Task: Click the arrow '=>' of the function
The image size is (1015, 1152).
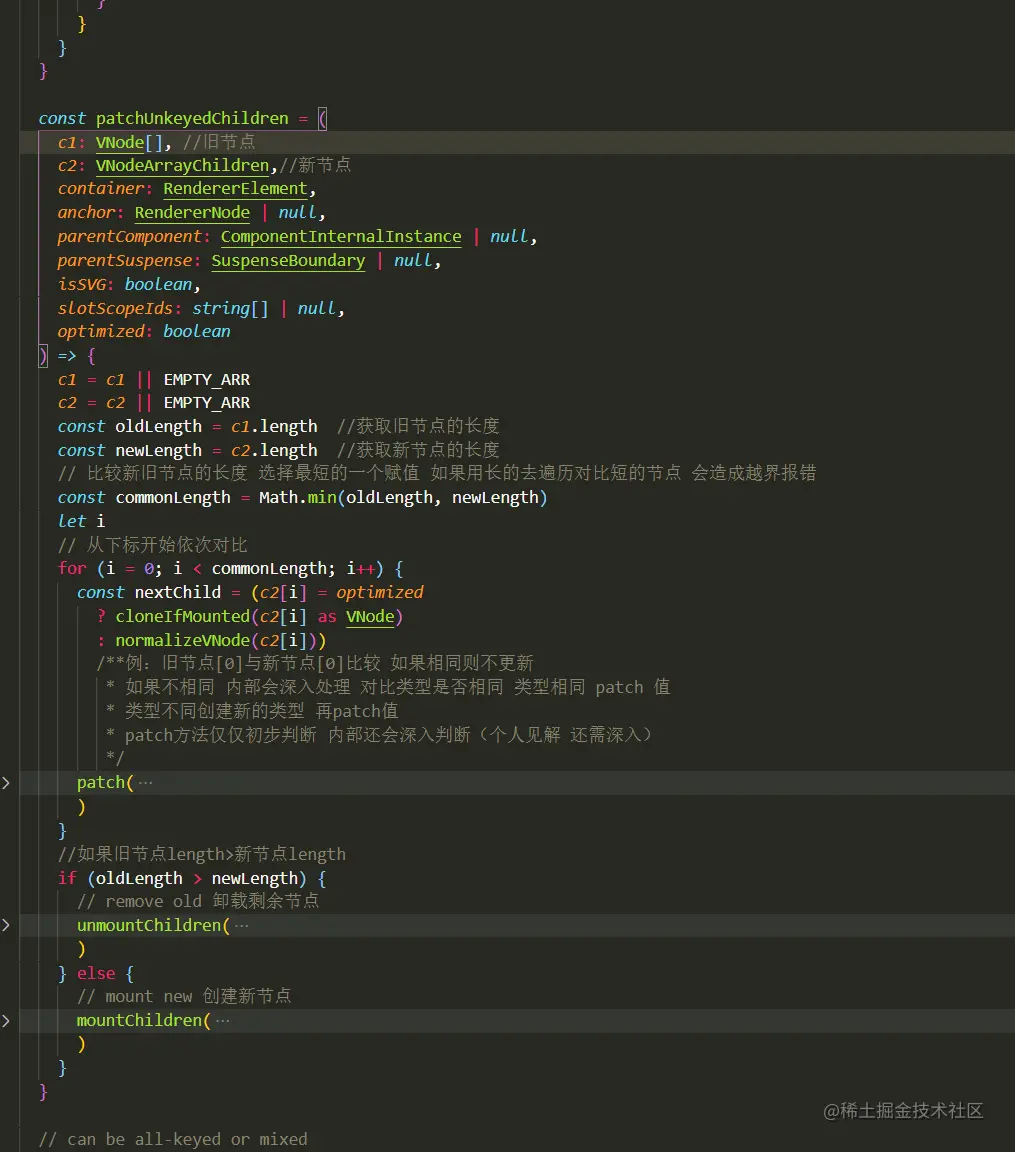Action: [x=67, y=356]
